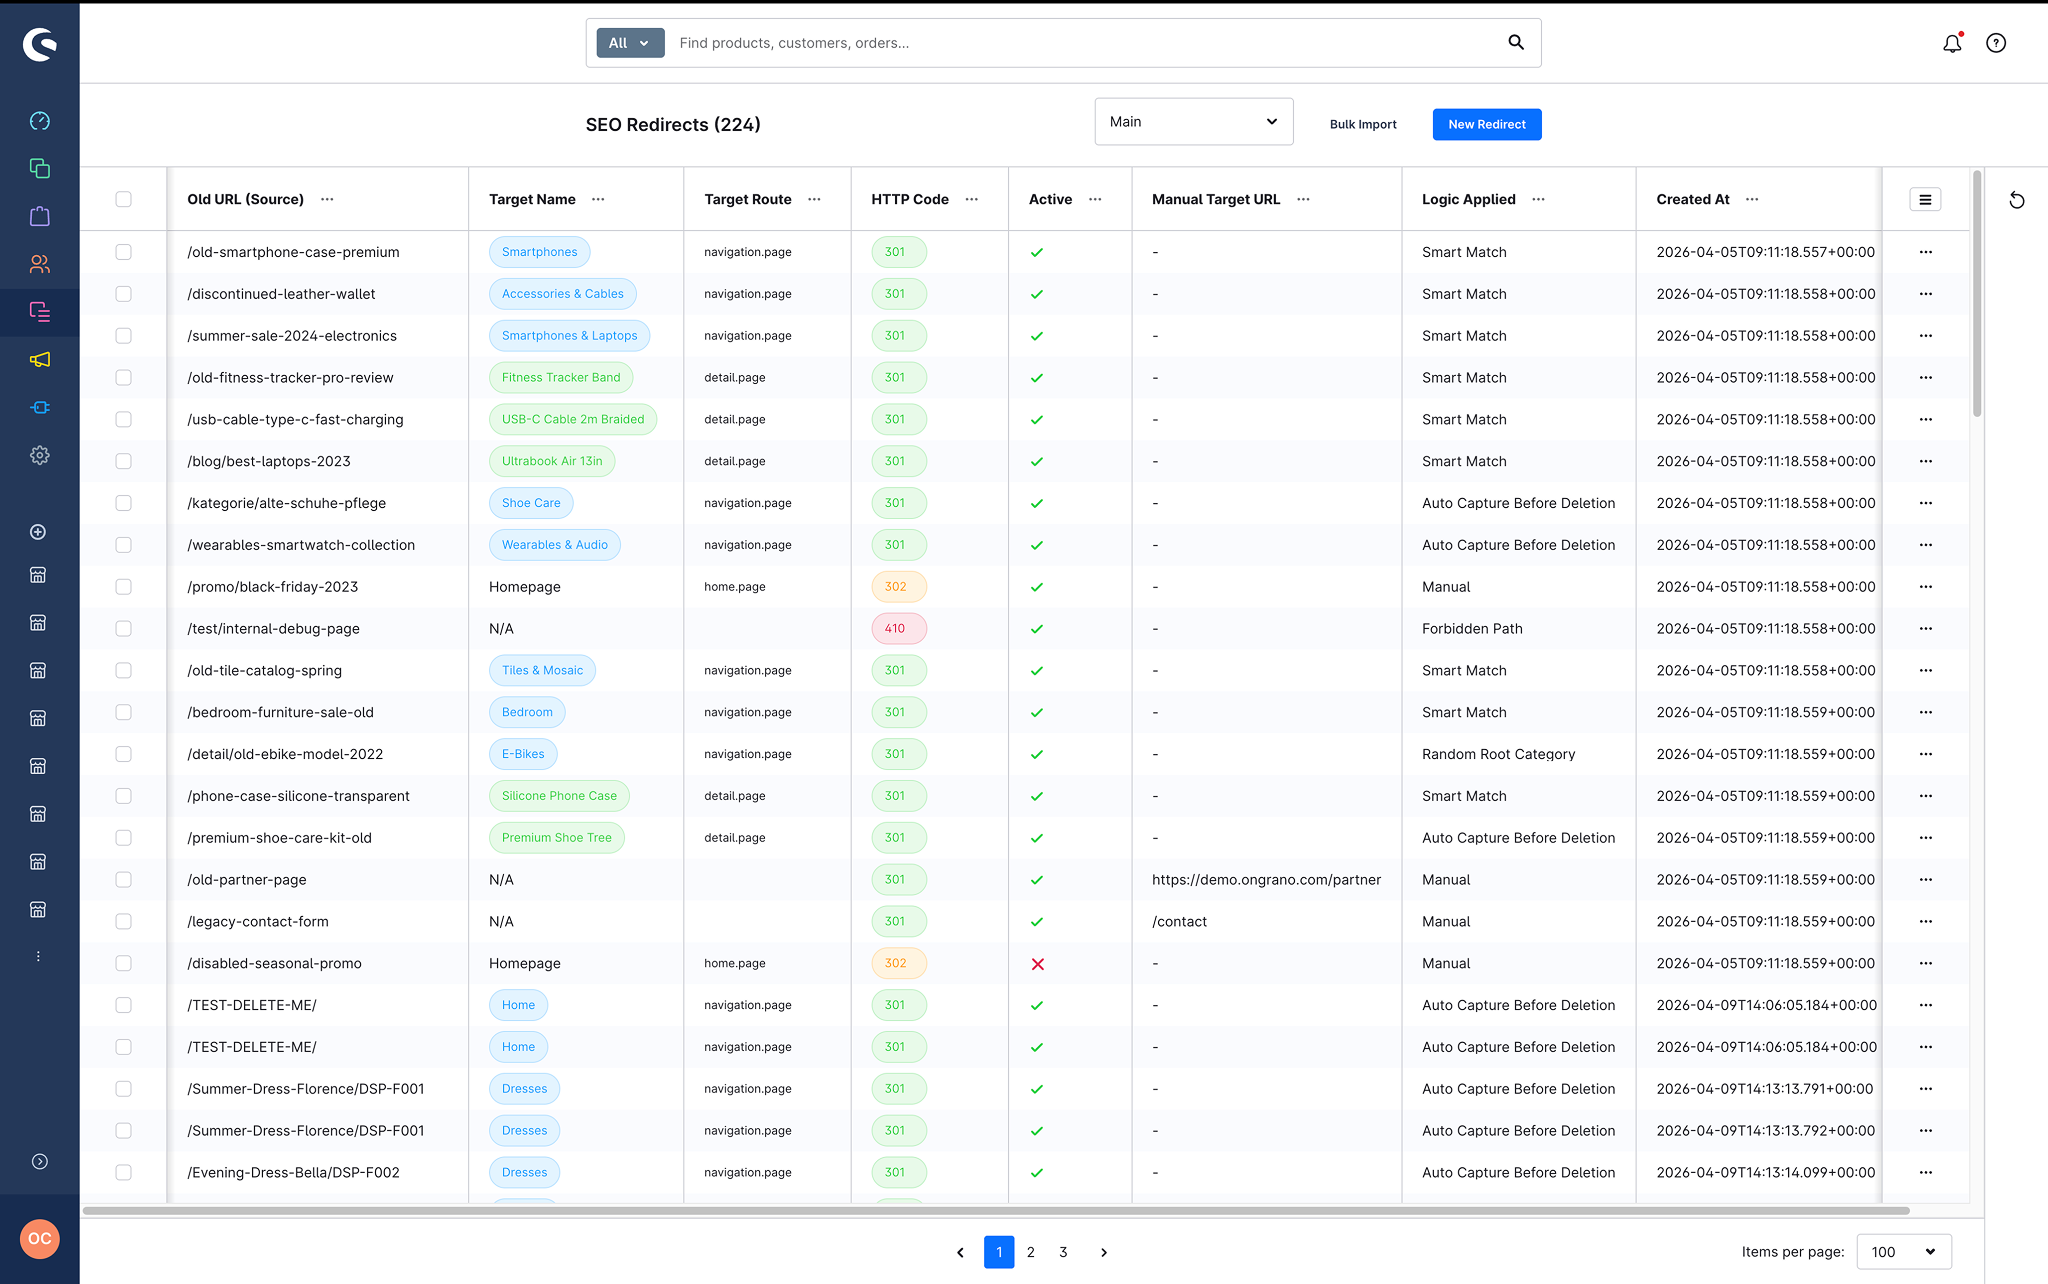Image resolution: width=2048 pixels, height=1284 pixels.
Task: Check the /old-smartphone-case-premium row checkbox
Action: [x=123, y=252]
